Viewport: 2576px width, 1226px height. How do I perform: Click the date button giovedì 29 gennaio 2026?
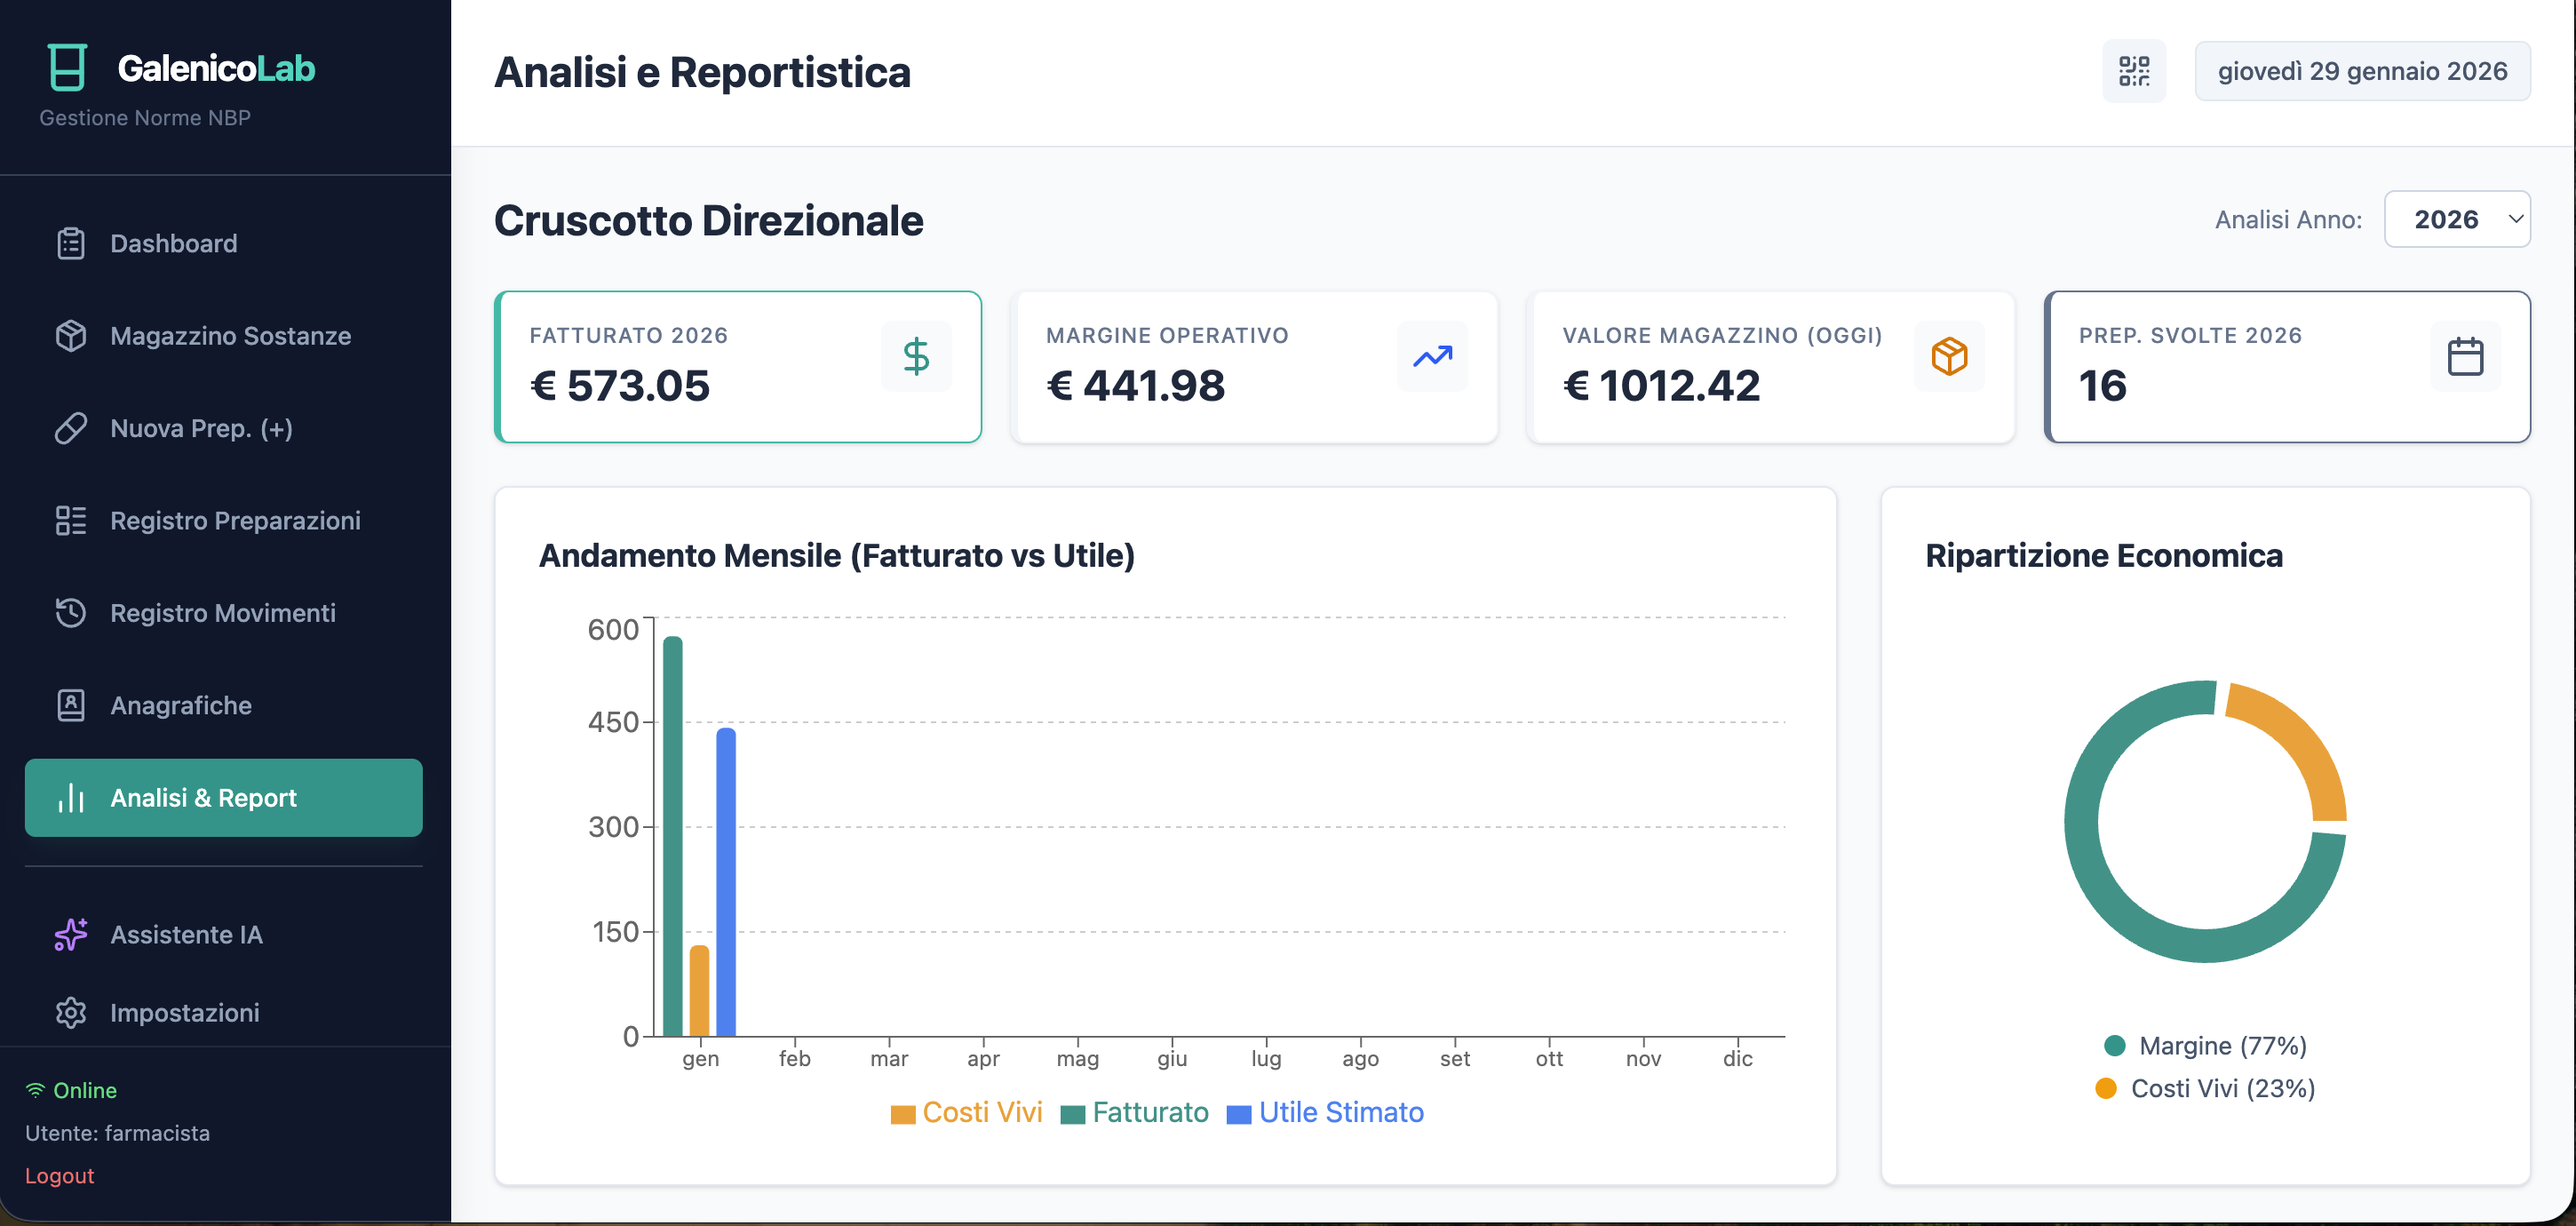[x=2361, y=71]
